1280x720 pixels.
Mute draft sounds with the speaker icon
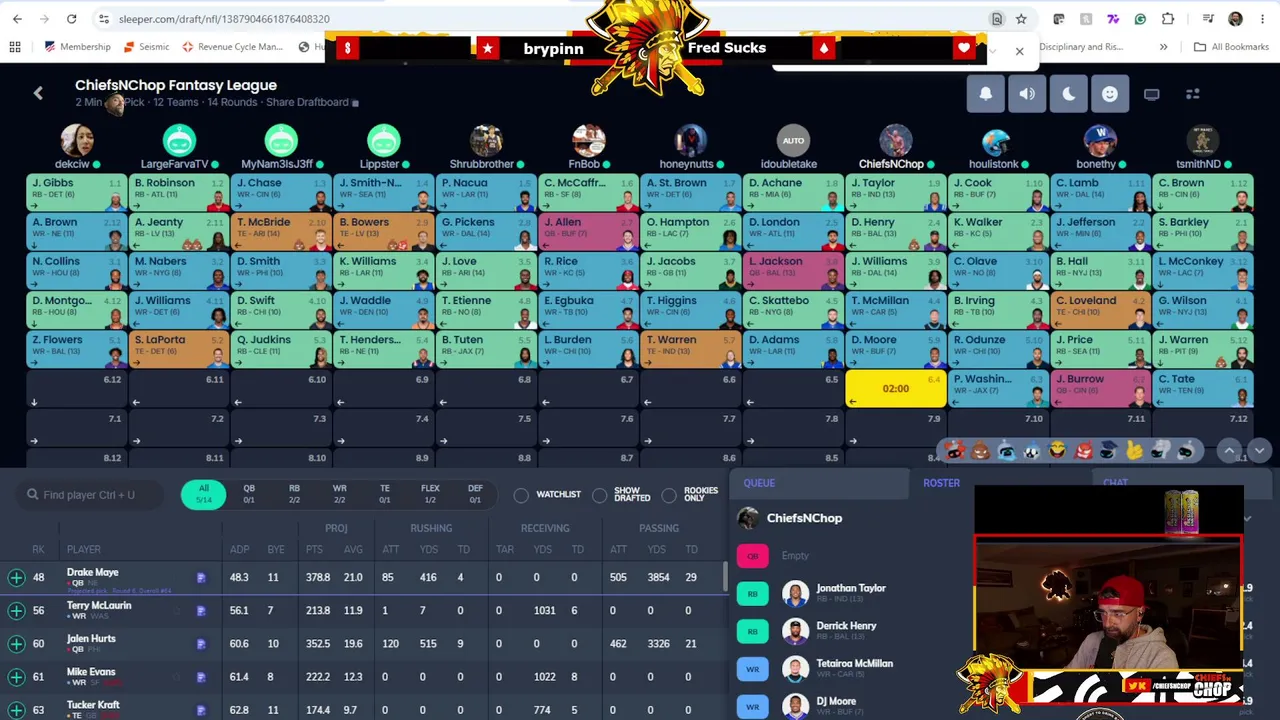[x=1027, y=94]
